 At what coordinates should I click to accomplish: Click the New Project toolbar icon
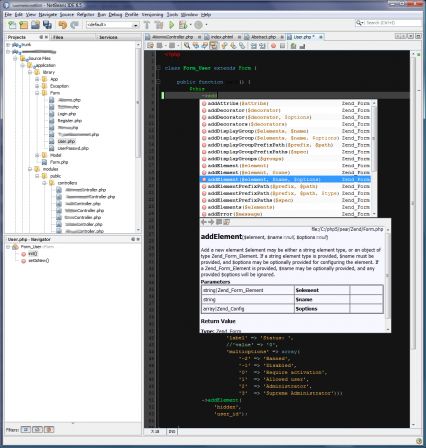coord(23,25)
